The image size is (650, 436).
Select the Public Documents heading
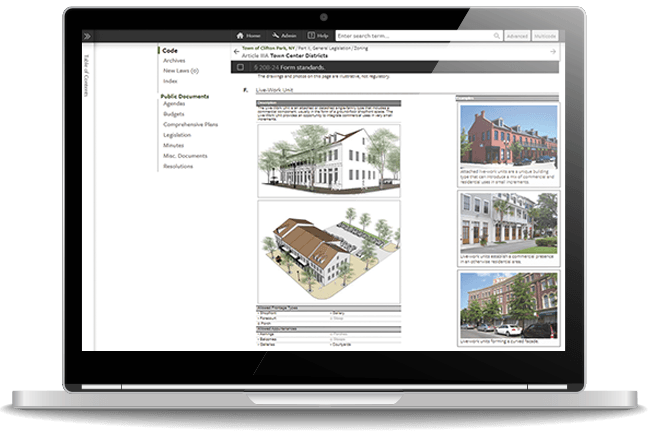(185, 96)
